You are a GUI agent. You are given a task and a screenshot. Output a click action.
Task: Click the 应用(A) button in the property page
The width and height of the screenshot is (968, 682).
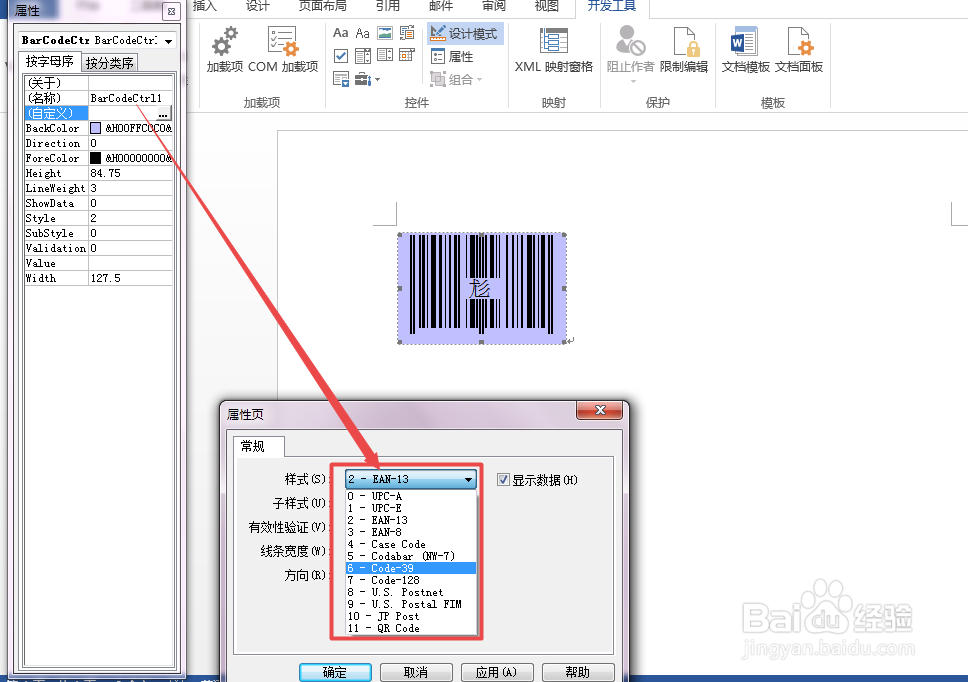(x=497, y=671)
